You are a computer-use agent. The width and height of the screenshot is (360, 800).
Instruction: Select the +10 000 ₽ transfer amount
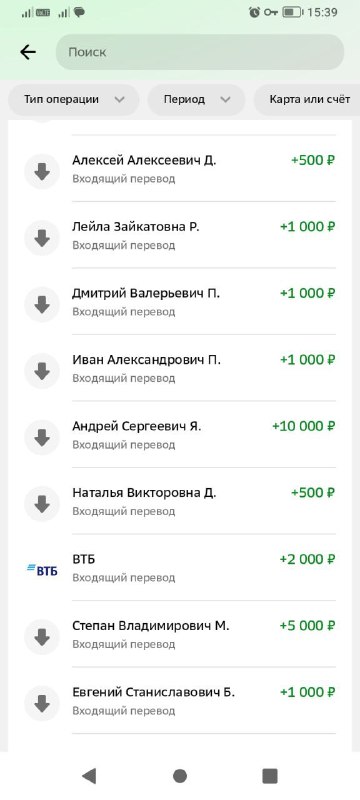click(303, 426)
